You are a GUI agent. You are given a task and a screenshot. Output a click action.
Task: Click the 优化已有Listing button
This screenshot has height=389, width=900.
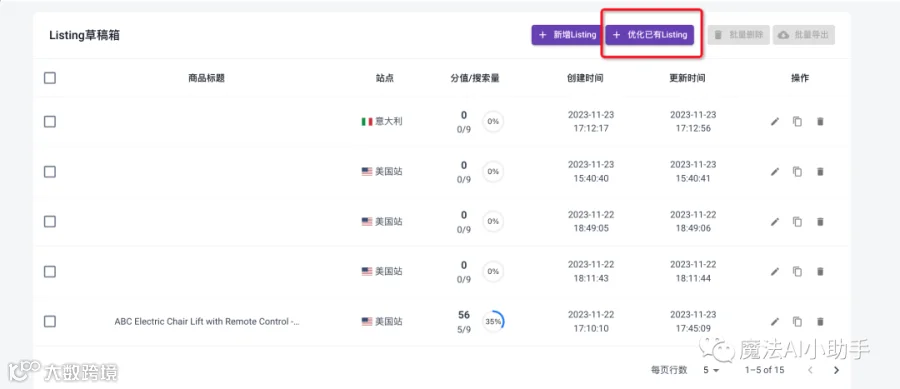650,35
